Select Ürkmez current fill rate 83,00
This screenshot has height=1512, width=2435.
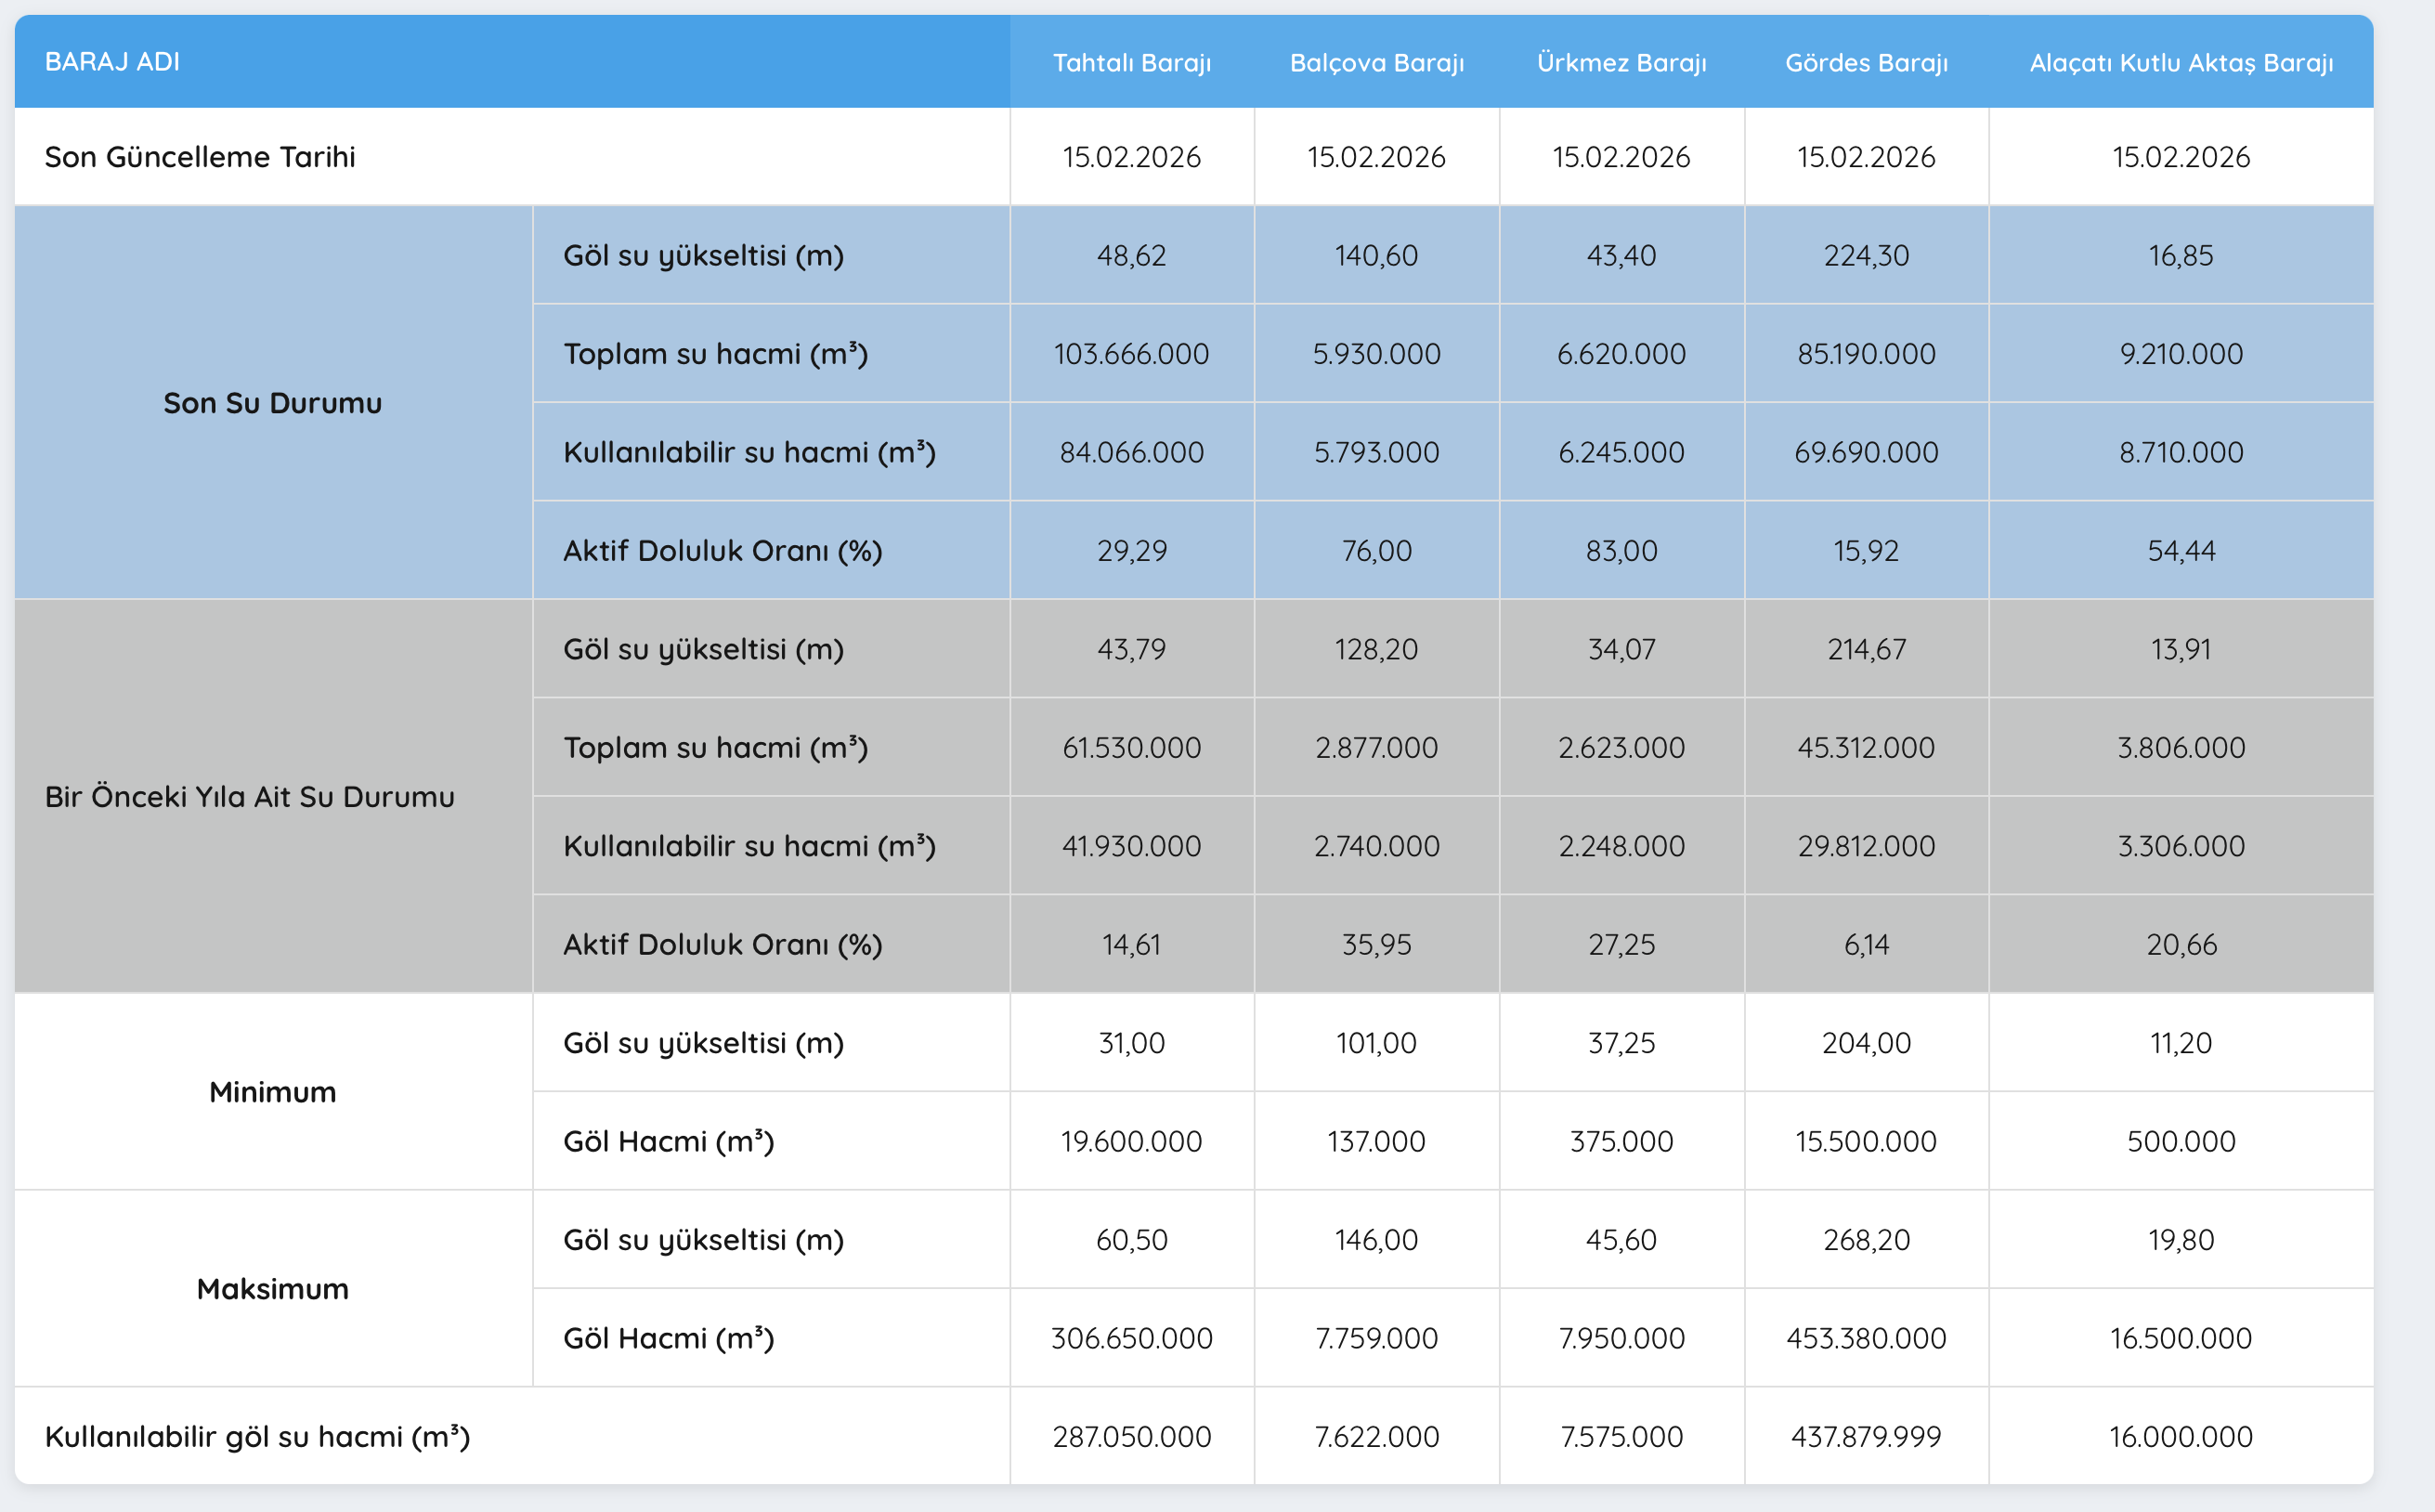pos(1621,551)
